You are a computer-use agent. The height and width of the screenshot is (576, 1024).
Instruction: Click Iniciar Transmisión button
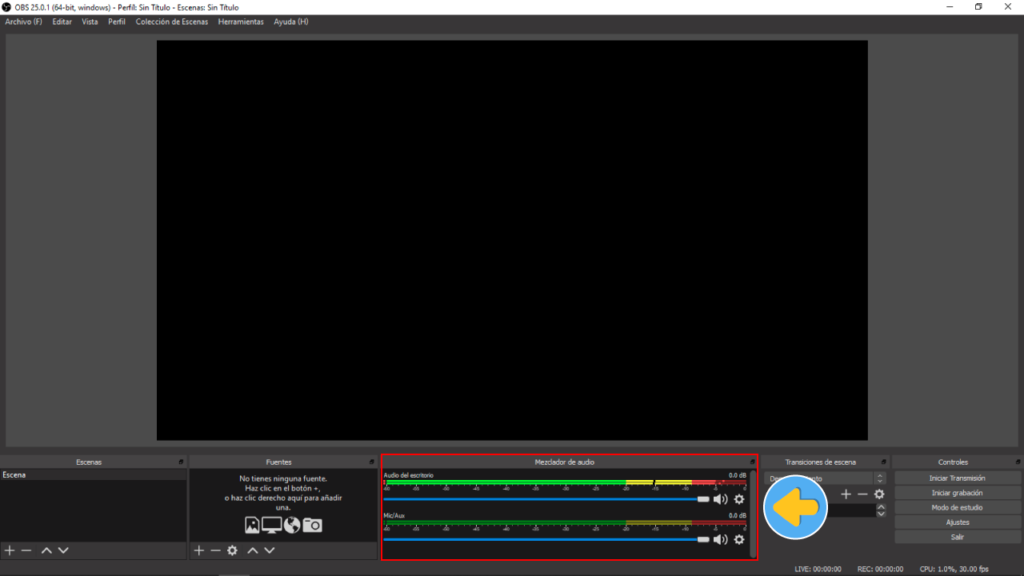(957, 478)
